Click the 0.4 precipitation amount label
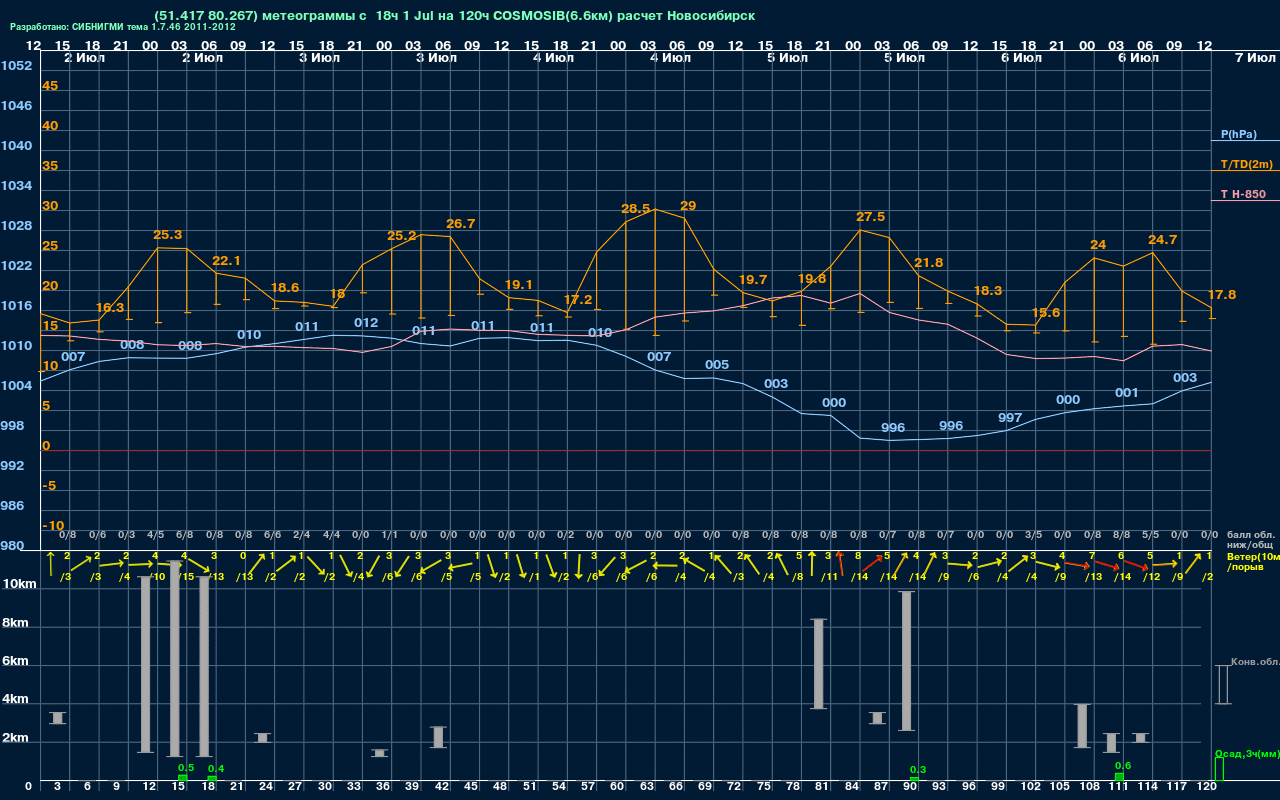 click(x=216, y=769)
